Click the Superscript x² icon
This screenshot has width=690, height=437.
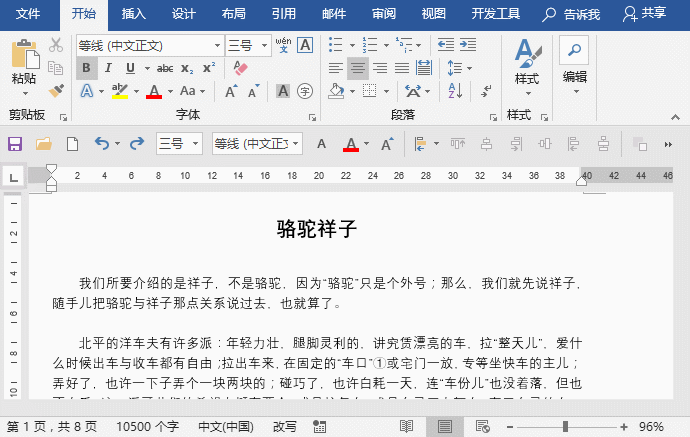click(209, 68)
